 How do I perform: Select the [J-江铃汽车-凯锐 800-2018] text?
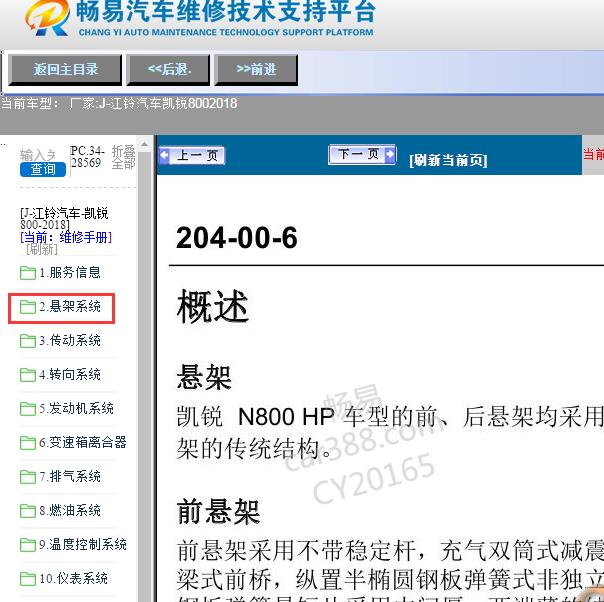coord(64,218)
